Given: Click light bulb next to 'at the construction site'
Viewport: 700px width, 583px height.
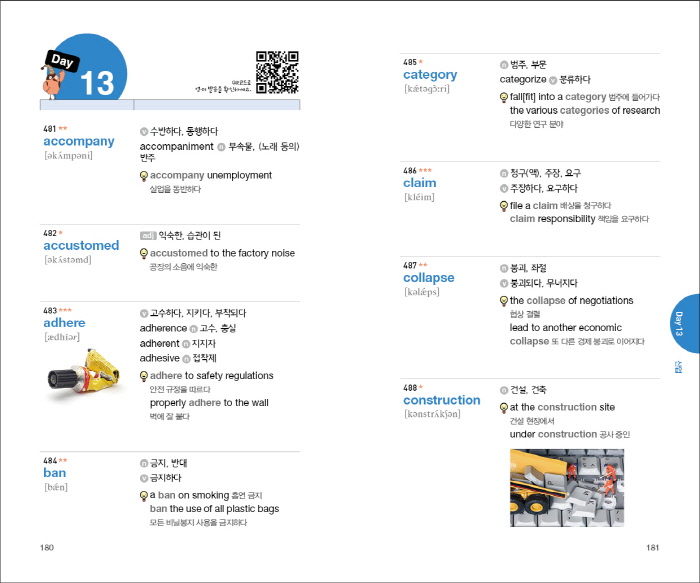Looking at the screenshot, I should tap(504, 408).
